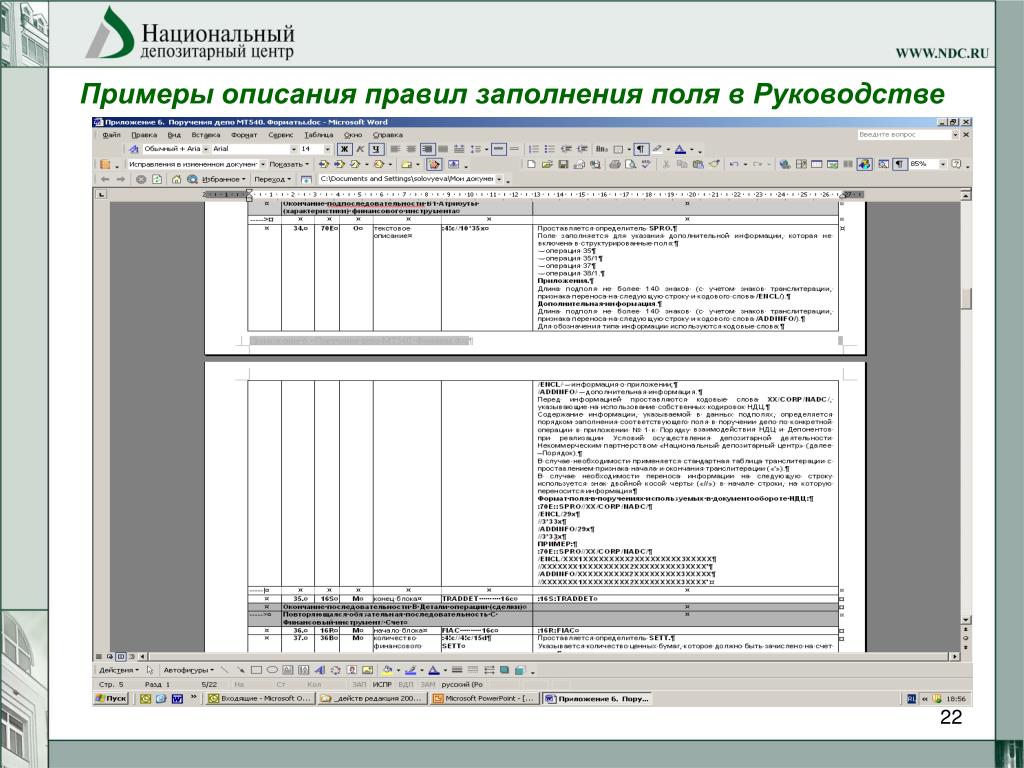Click the Автофигуры button in drawing toolbar
1024x768 pixels.
click(186, 669)
